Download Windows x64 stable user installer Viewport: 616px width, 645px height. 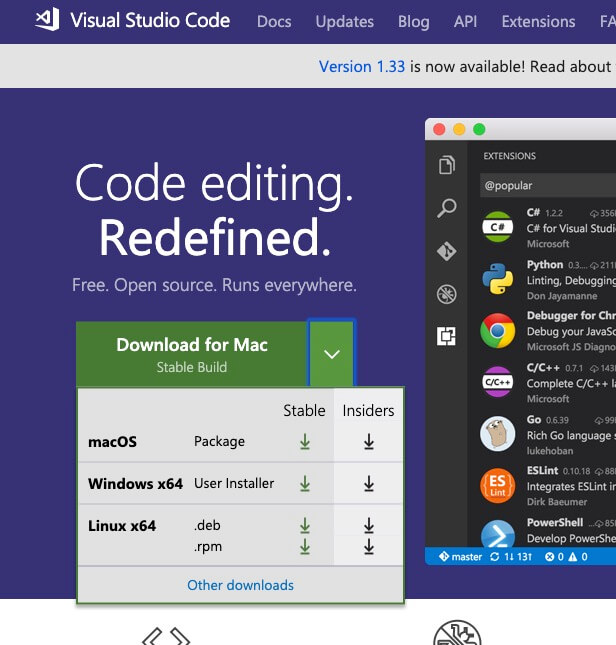click(x=305, y=484)
